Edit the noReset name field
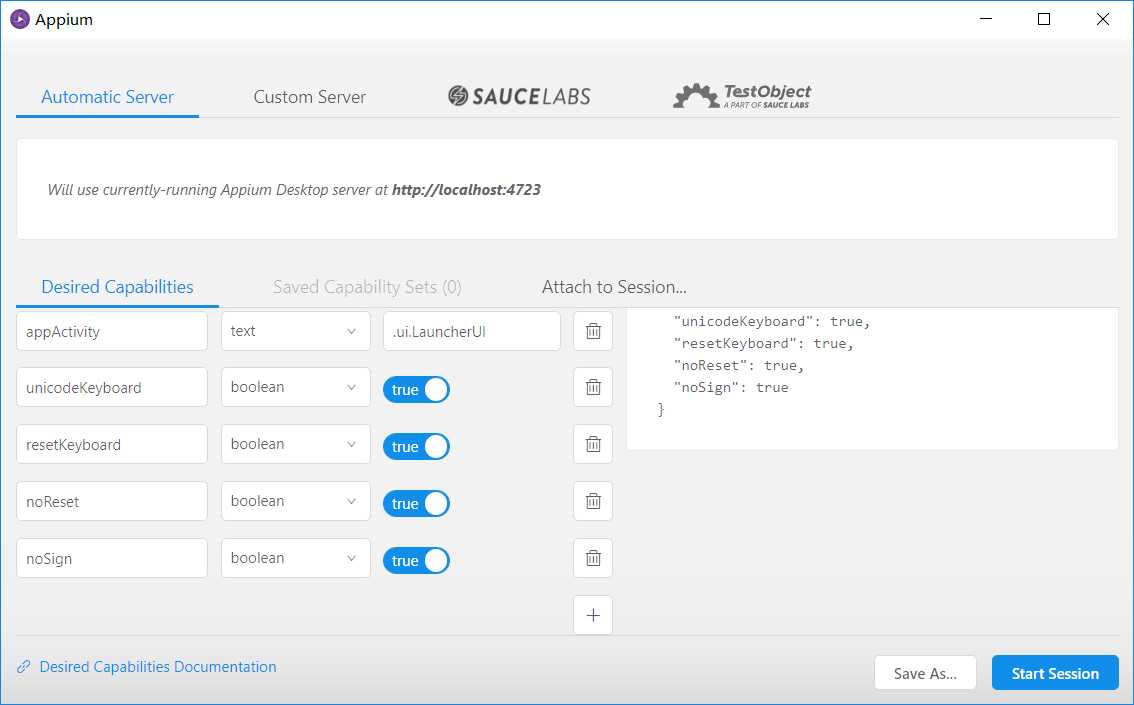 point(112,501)
